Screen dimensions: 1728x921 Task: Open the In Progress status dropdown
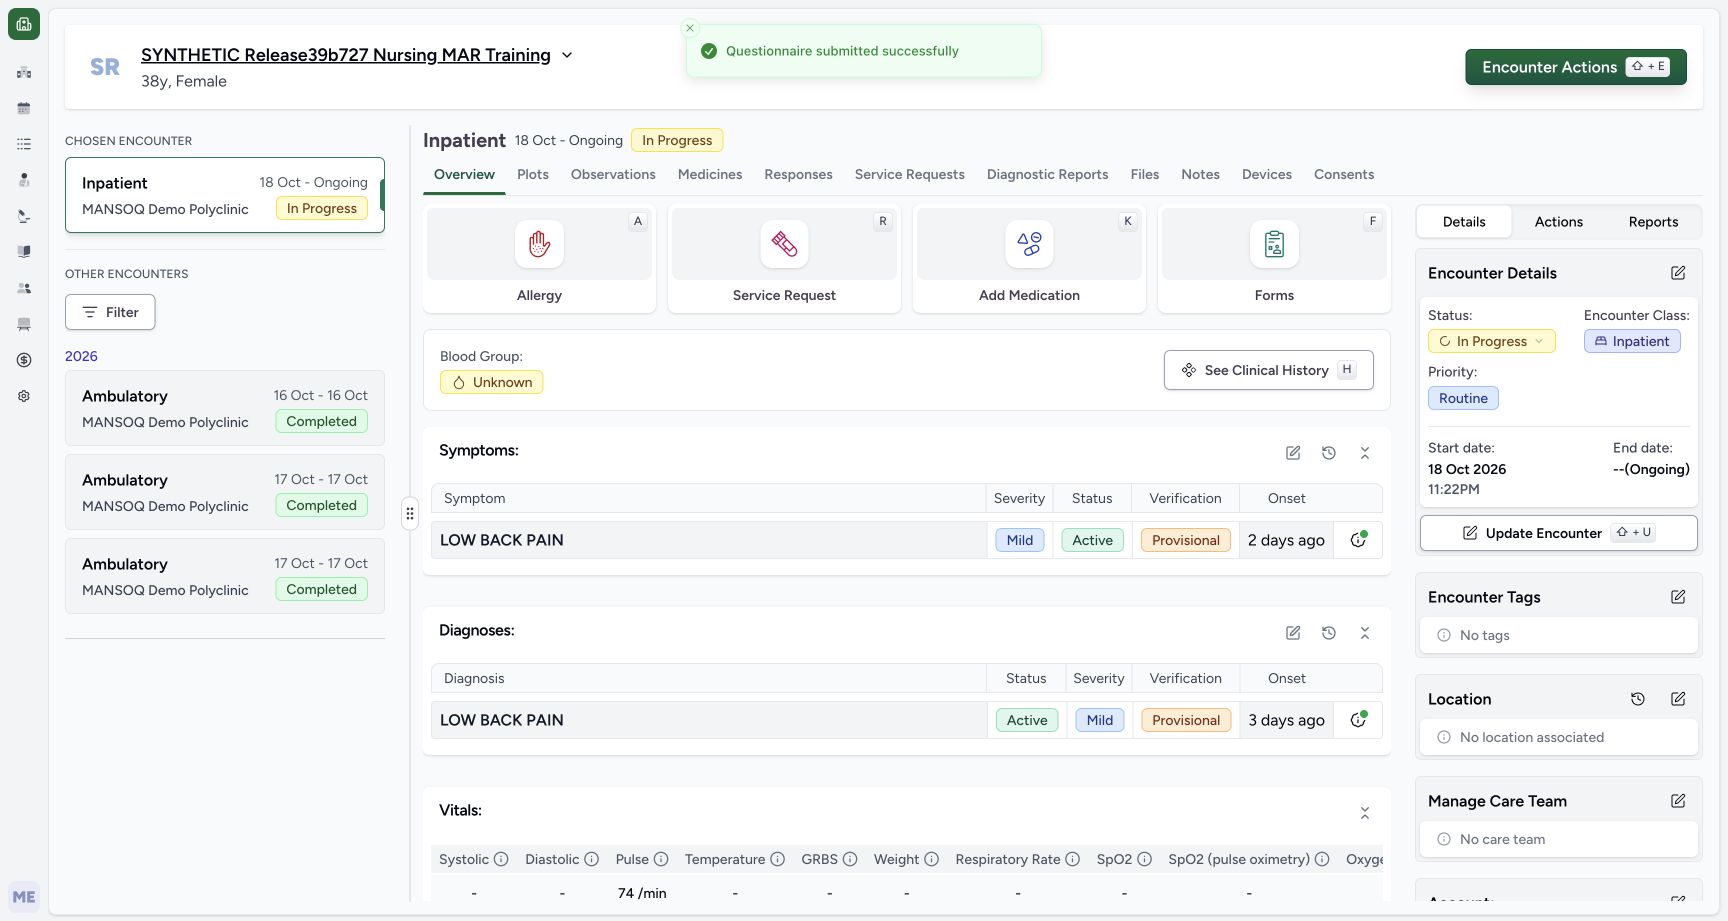[1491, 341]
